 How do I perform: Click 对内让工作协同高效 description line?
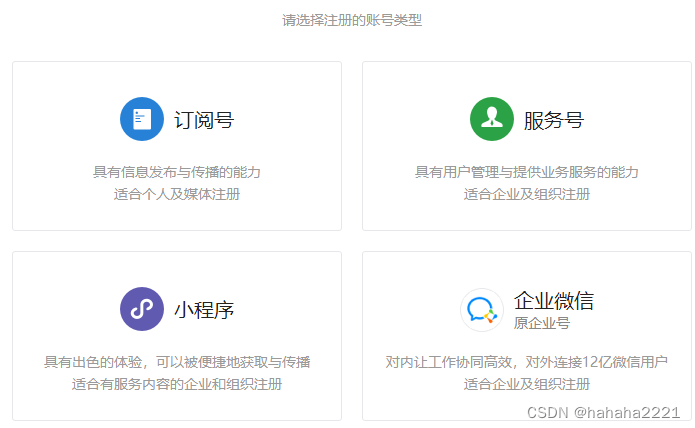(x=527, y=362)
